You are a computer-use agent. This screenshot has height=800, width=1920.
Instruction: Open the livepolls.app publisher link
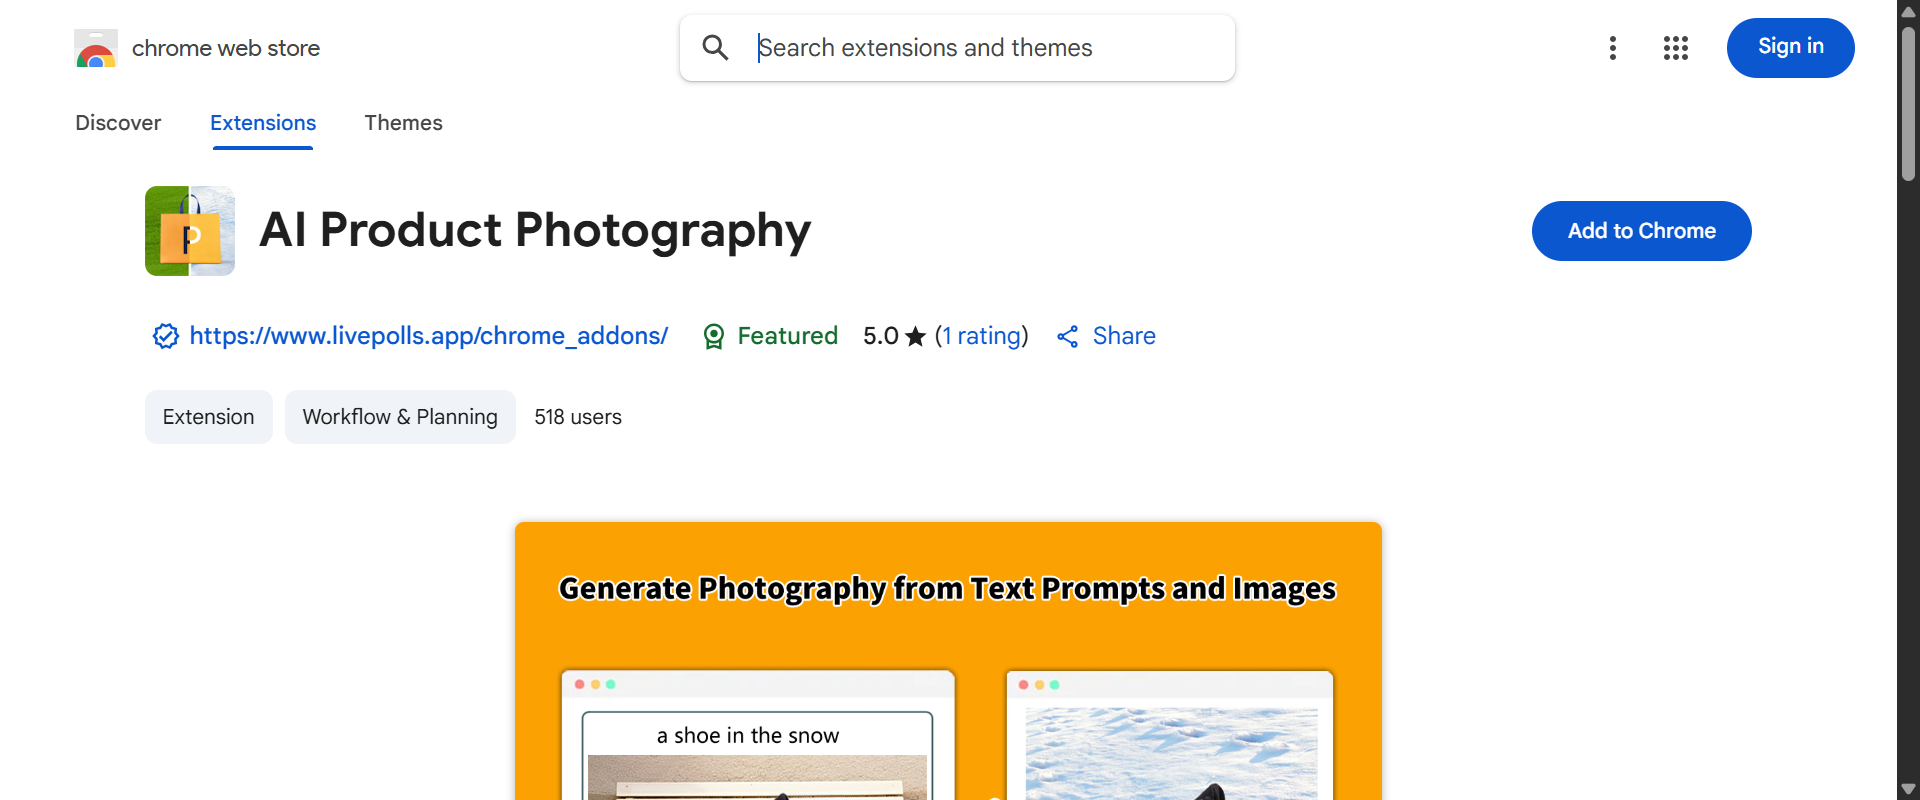point(428,336)
